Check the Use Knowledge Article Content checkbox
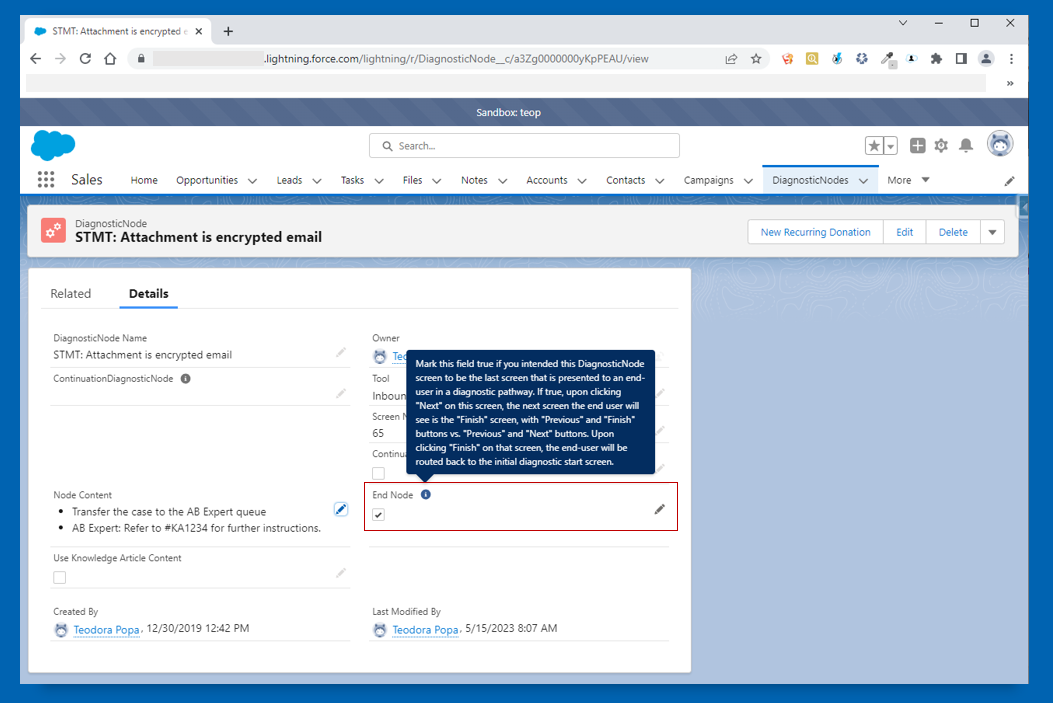Screen dimensions: 1053x703 coord(59,576)
